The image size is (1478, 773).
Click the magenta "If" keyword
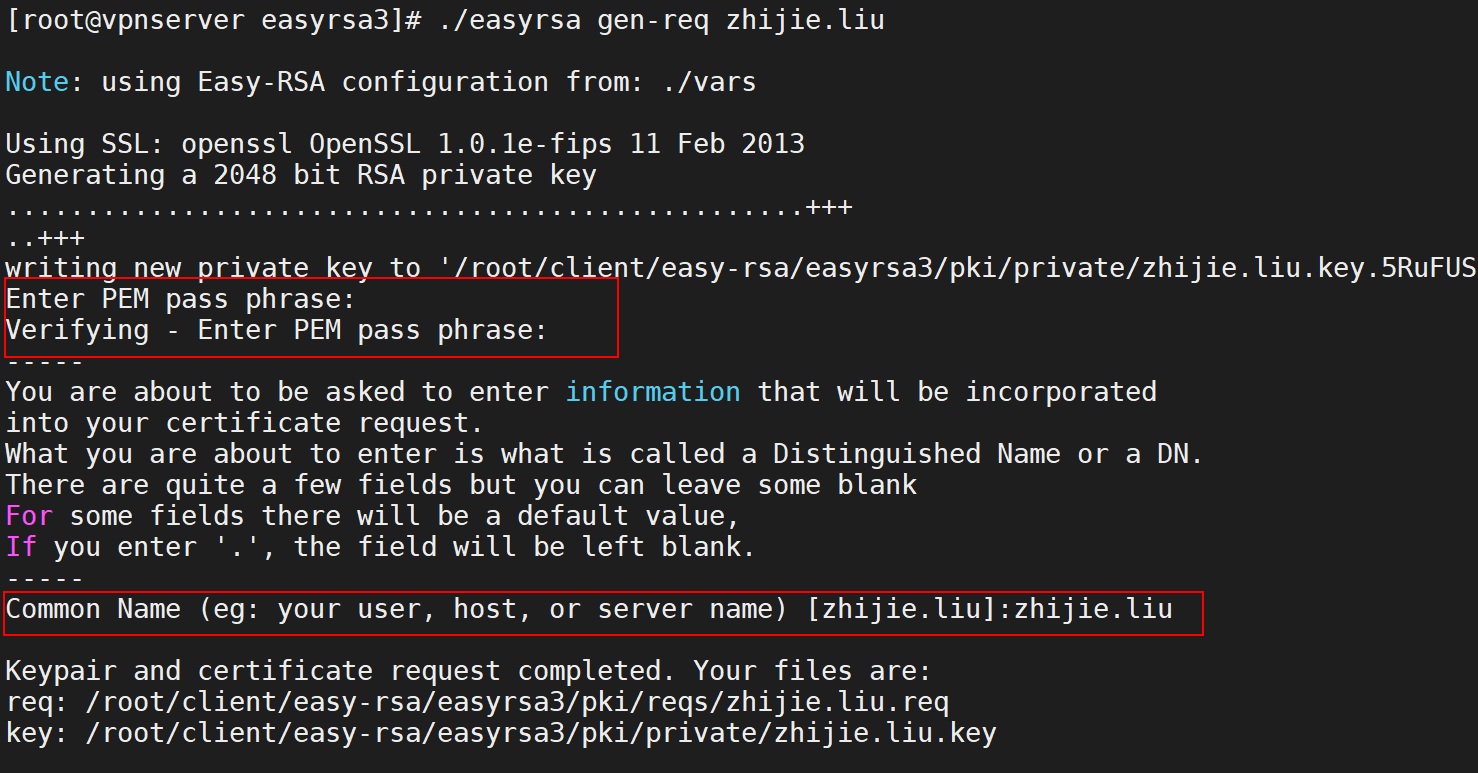pyautogui.click(x=21, y=547)
